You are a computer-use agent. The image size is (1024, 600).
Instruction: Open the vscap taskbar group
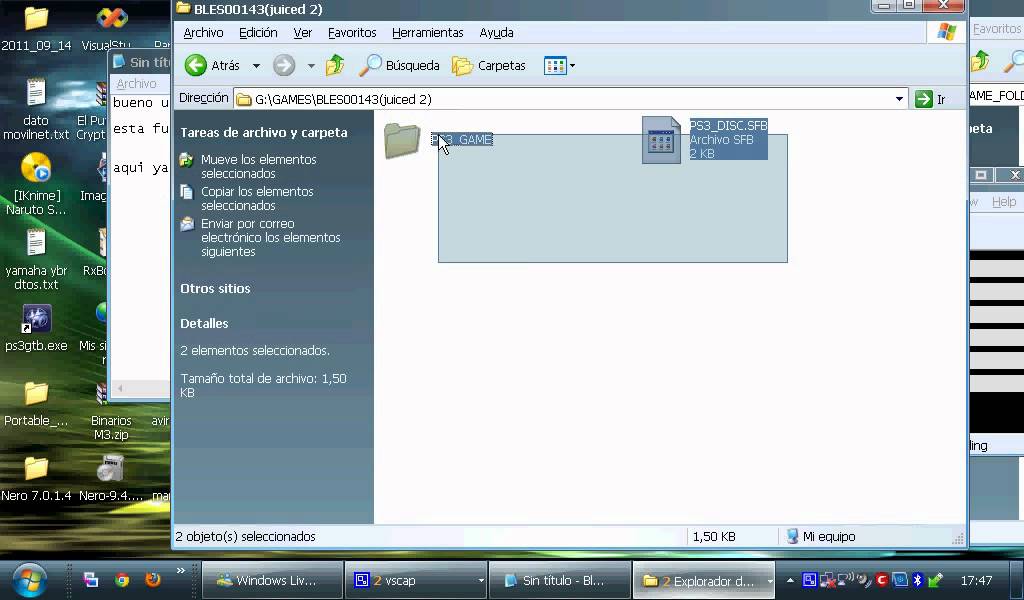(416, 580)
